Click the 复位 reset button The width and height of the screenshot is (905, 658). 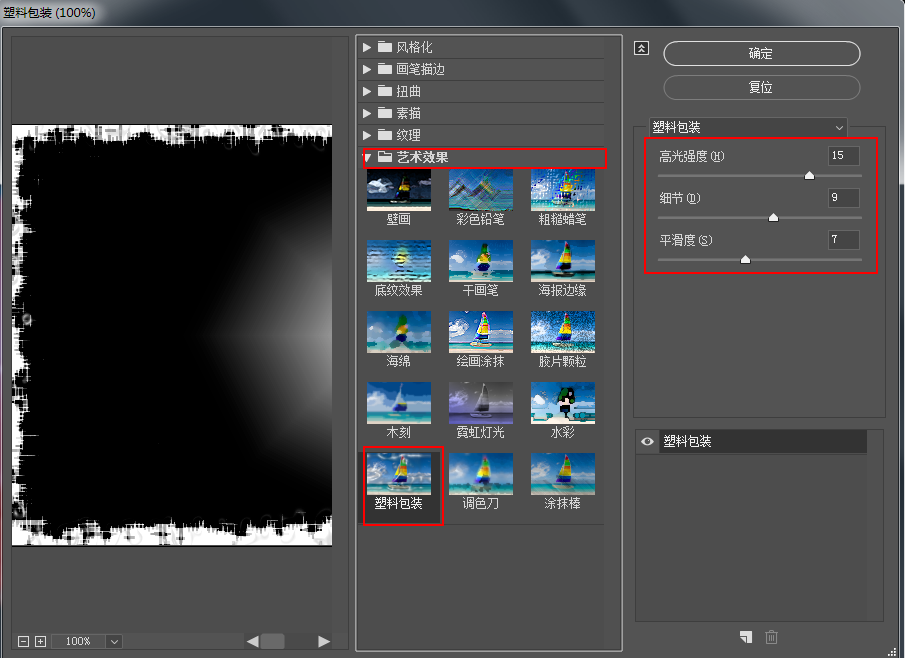click(x=761, y=87)
